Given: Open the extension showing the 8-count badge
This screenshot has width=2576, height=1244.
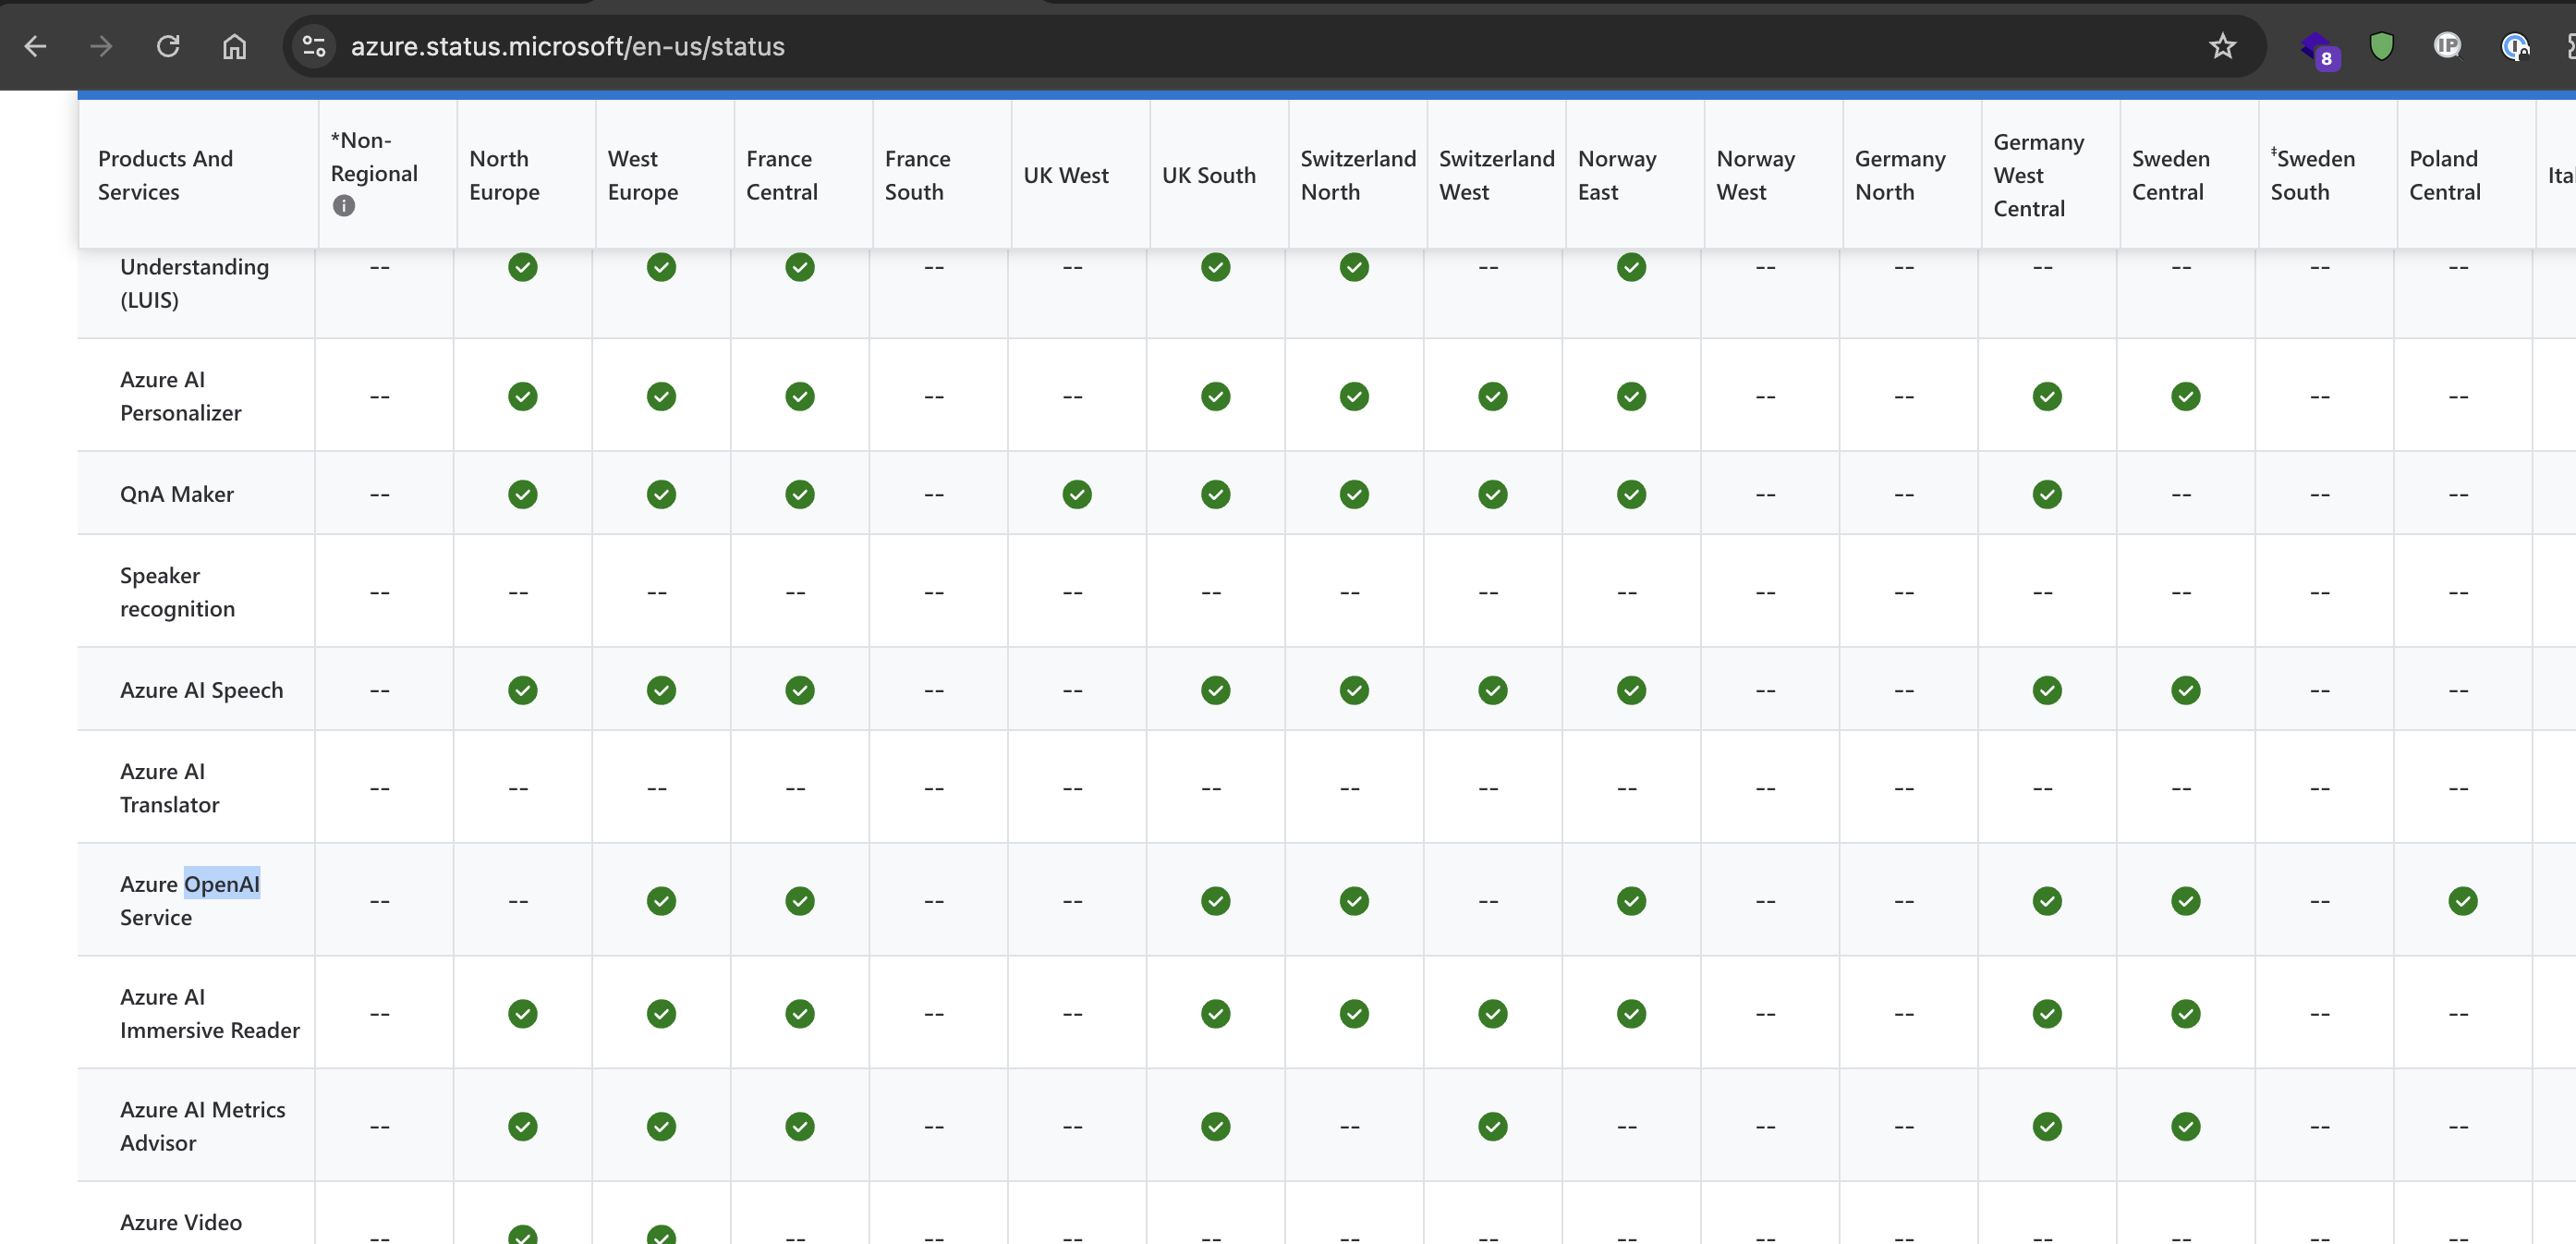Looking at the screenshot, I should 2319,46.
